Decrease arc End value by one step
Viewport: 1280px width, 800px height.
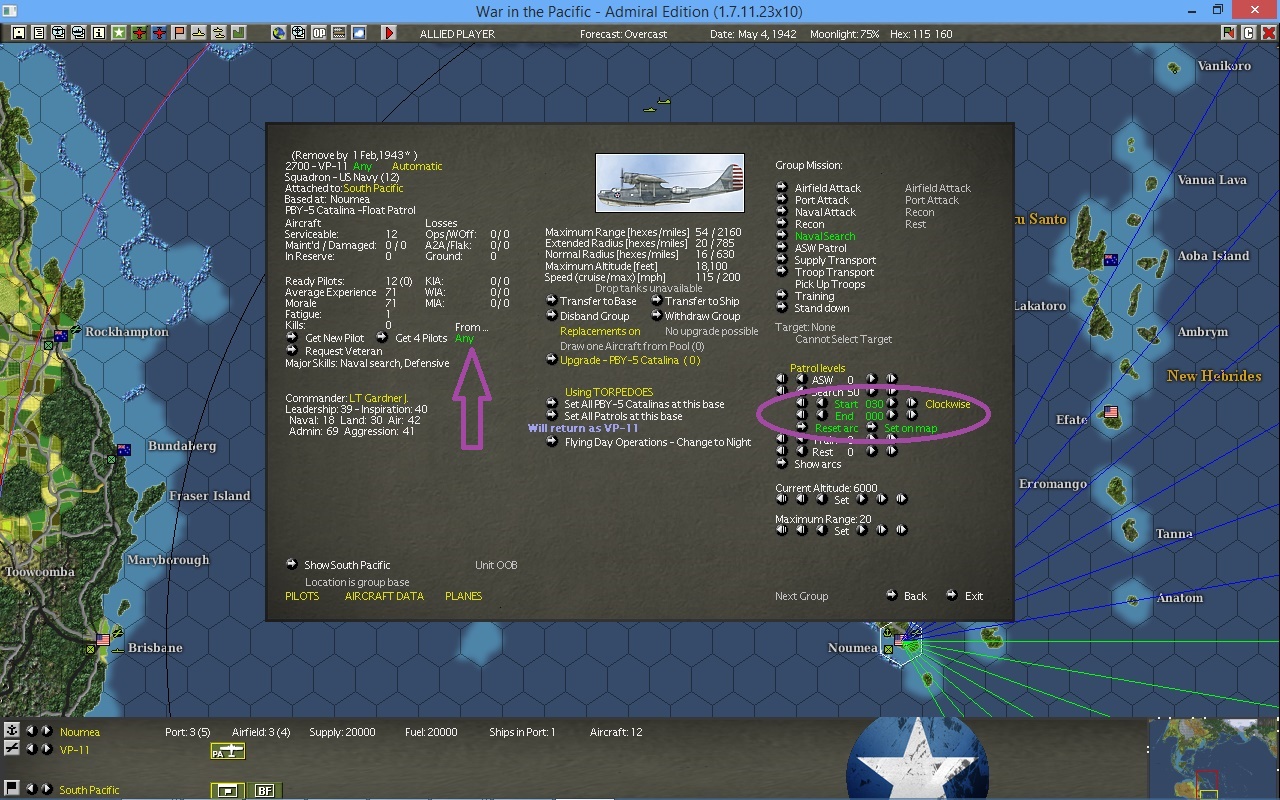click(821, 416)
